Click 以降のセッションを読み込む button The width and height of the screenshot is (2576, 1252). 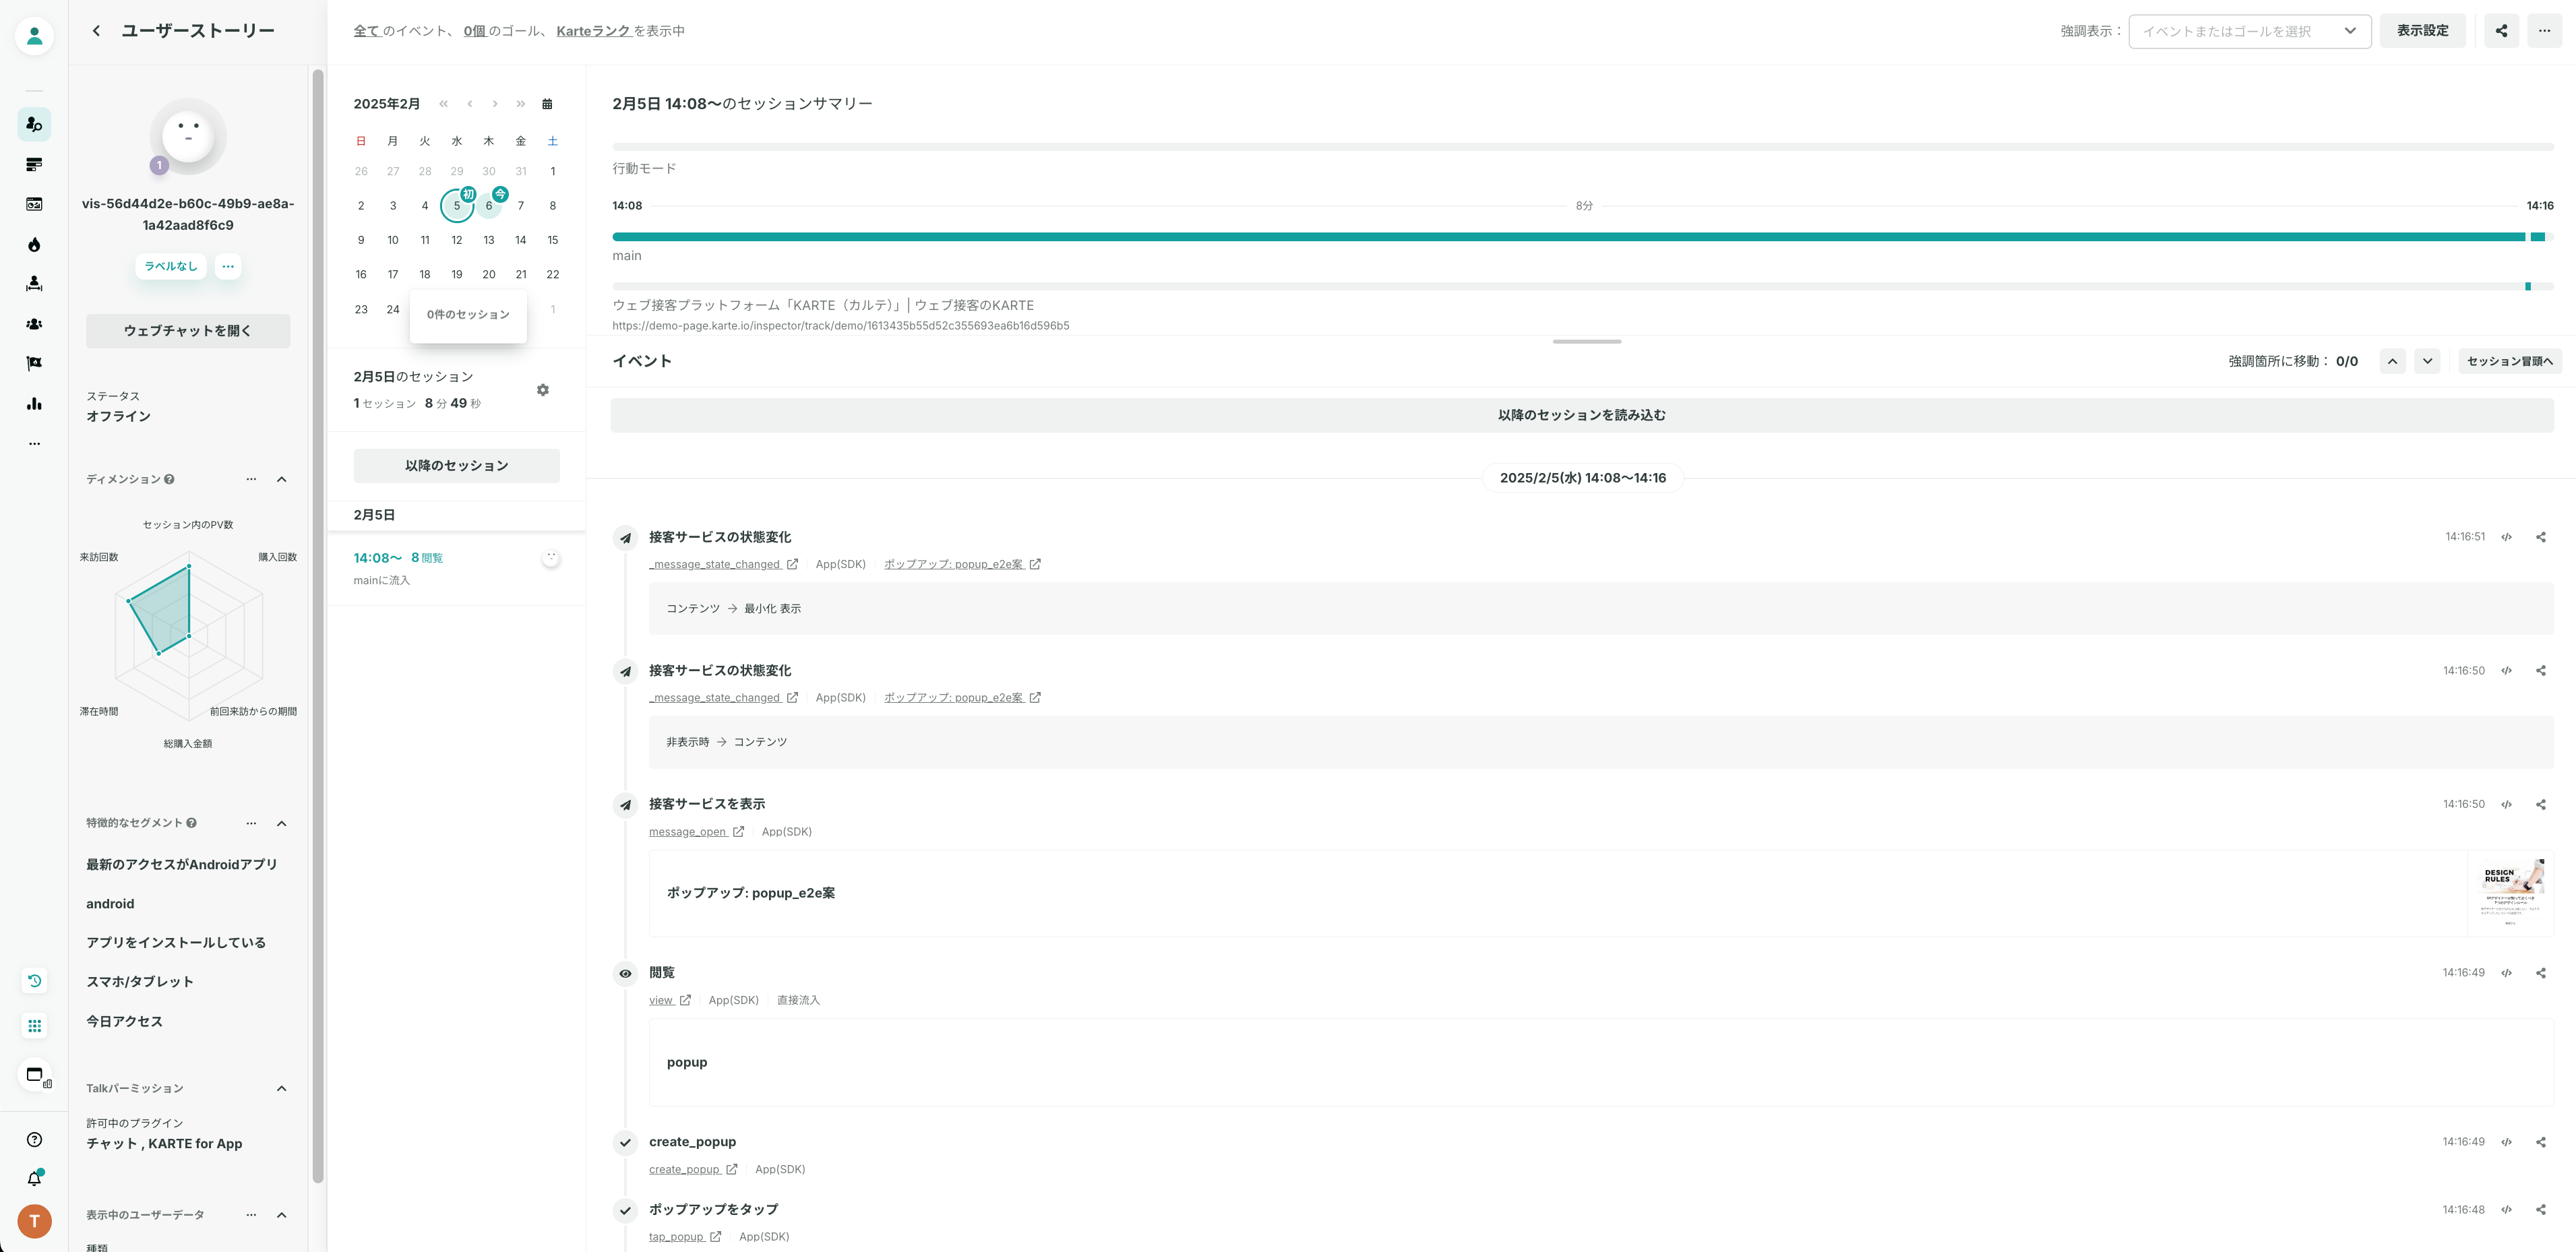coord(1581,416)
